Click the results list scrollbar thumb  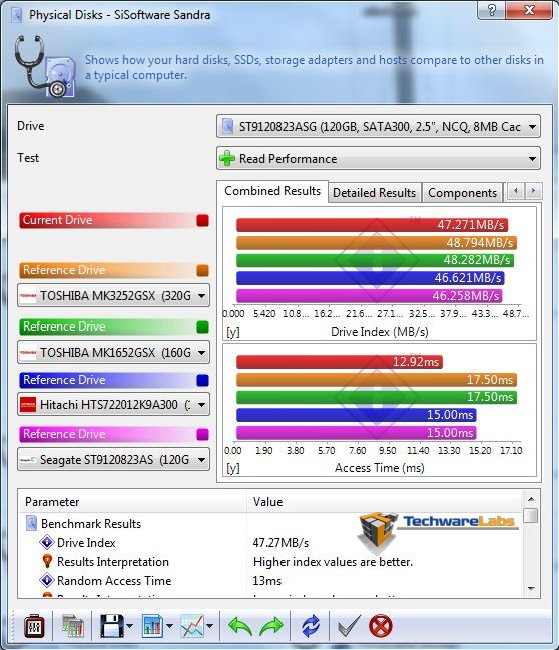(x=531, y=516)
